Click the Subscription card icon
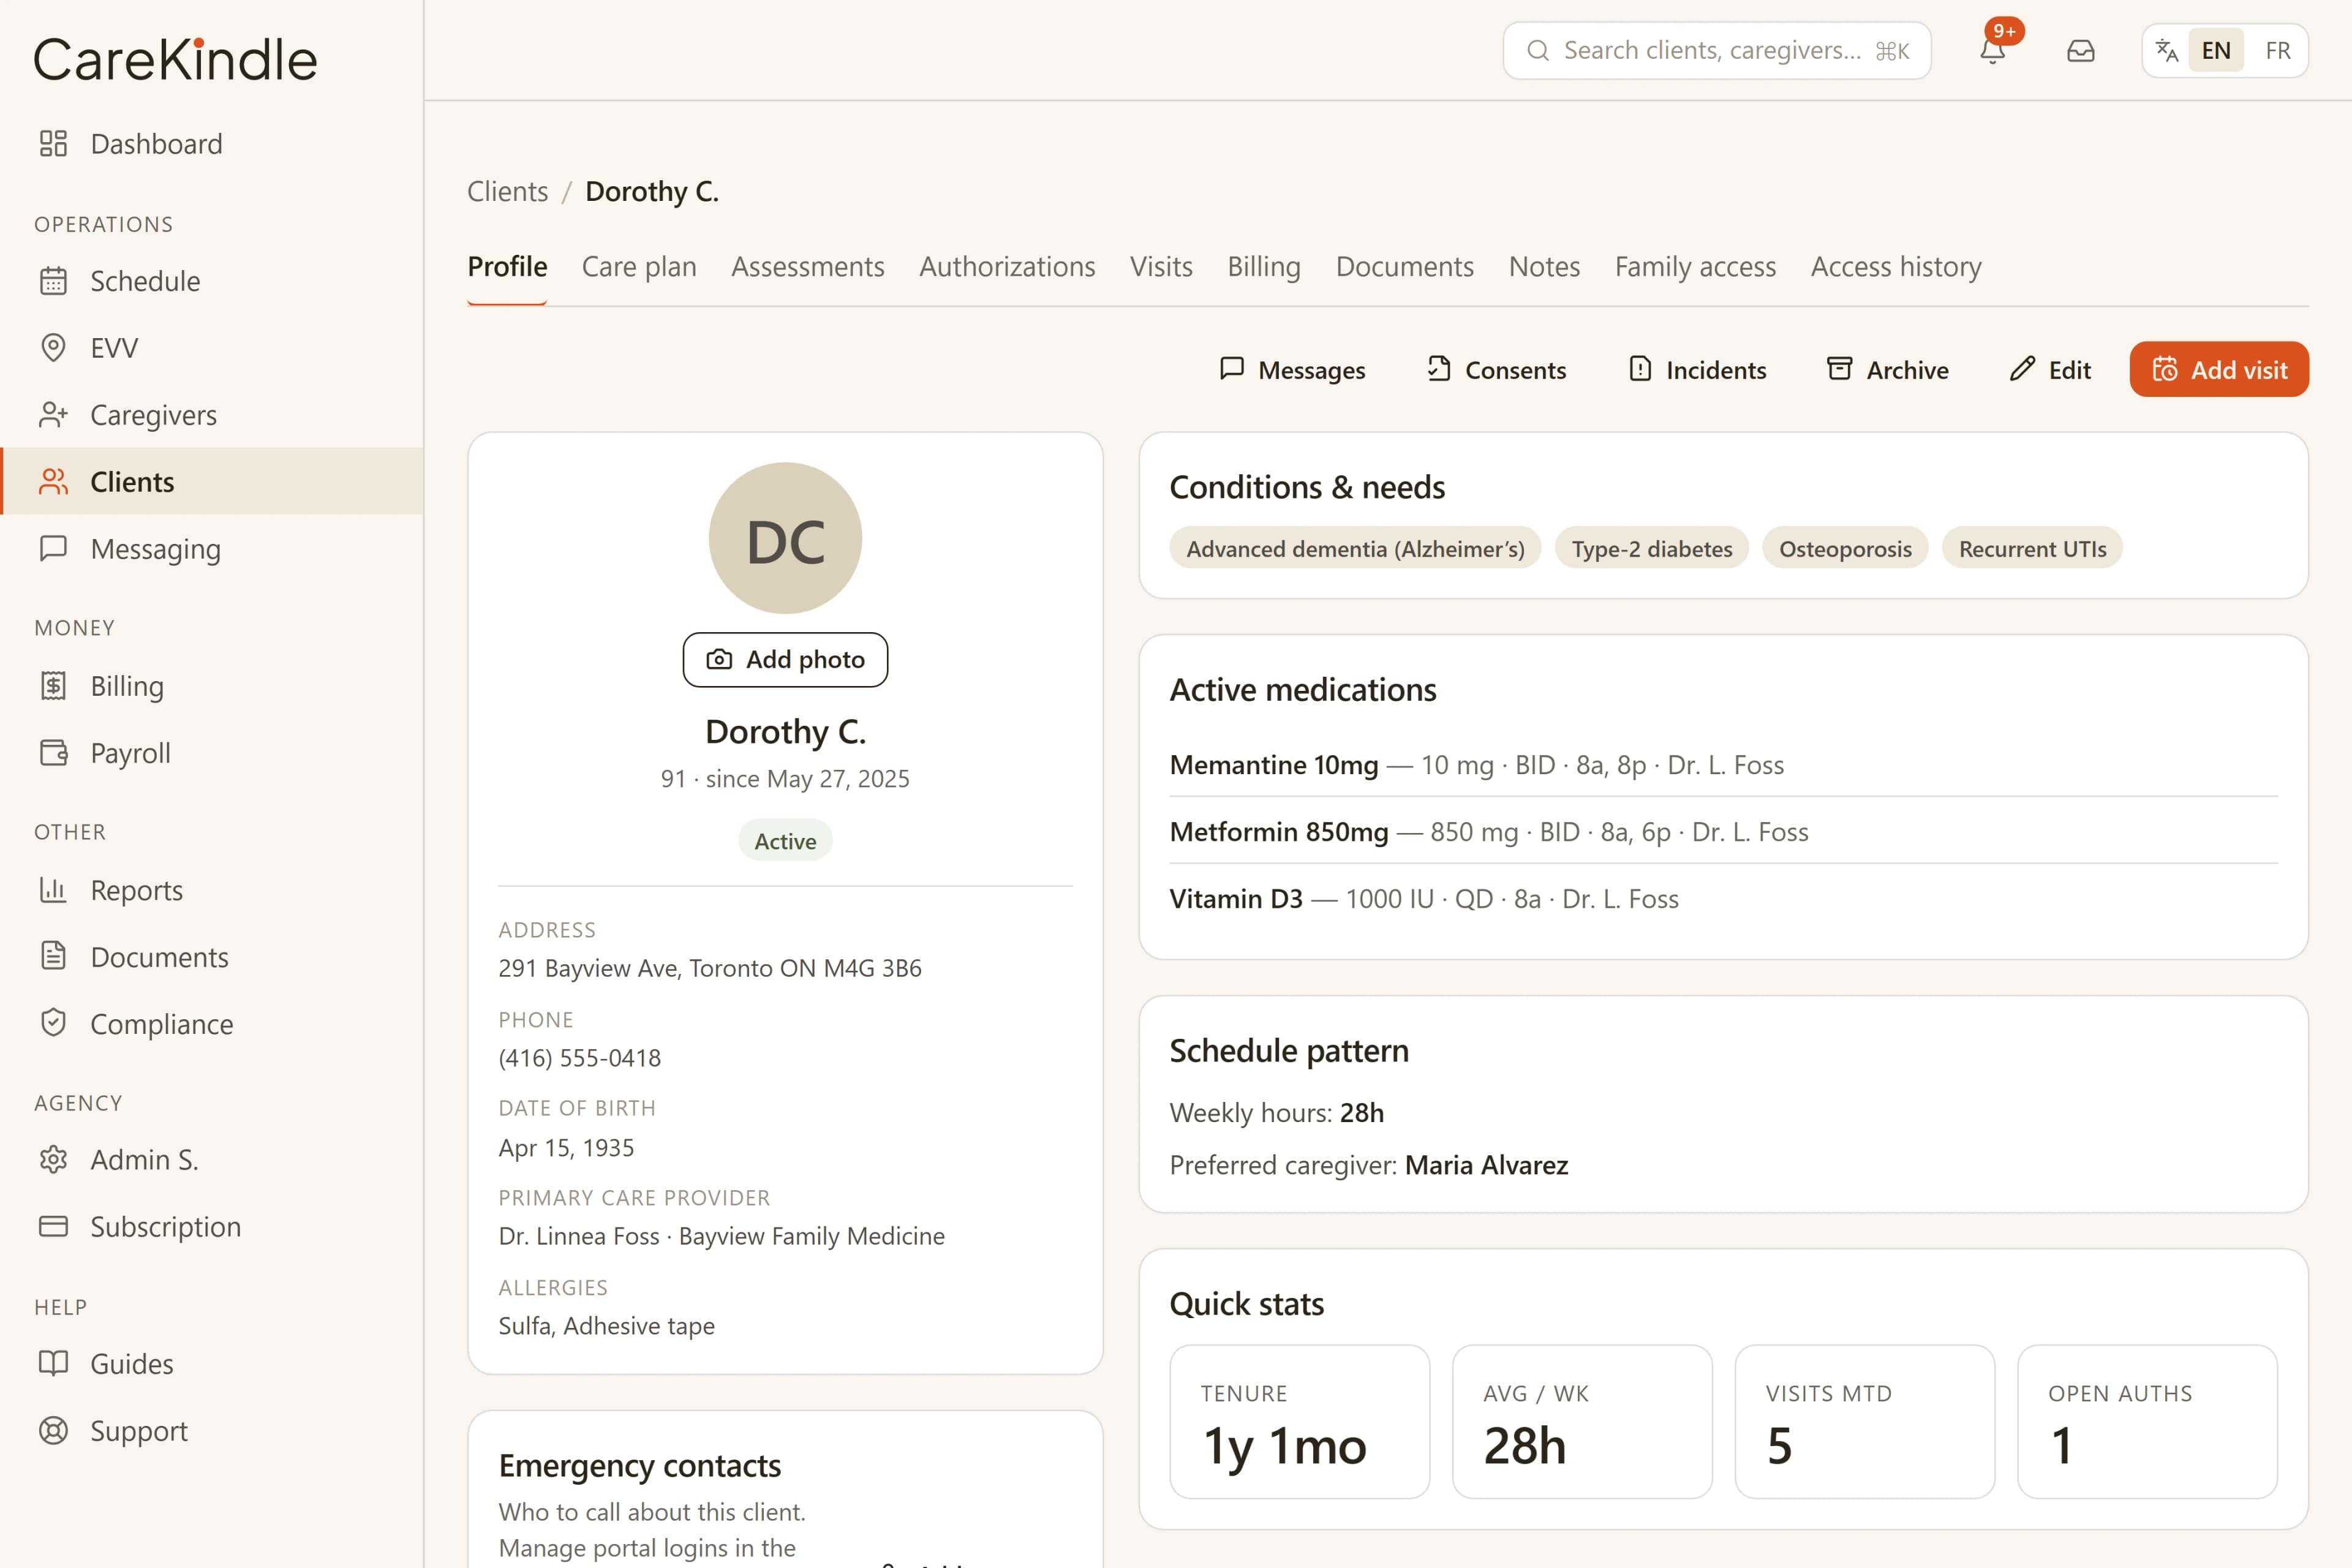The width and height of the screenshot is (2352, 1568). [53, 1227]
